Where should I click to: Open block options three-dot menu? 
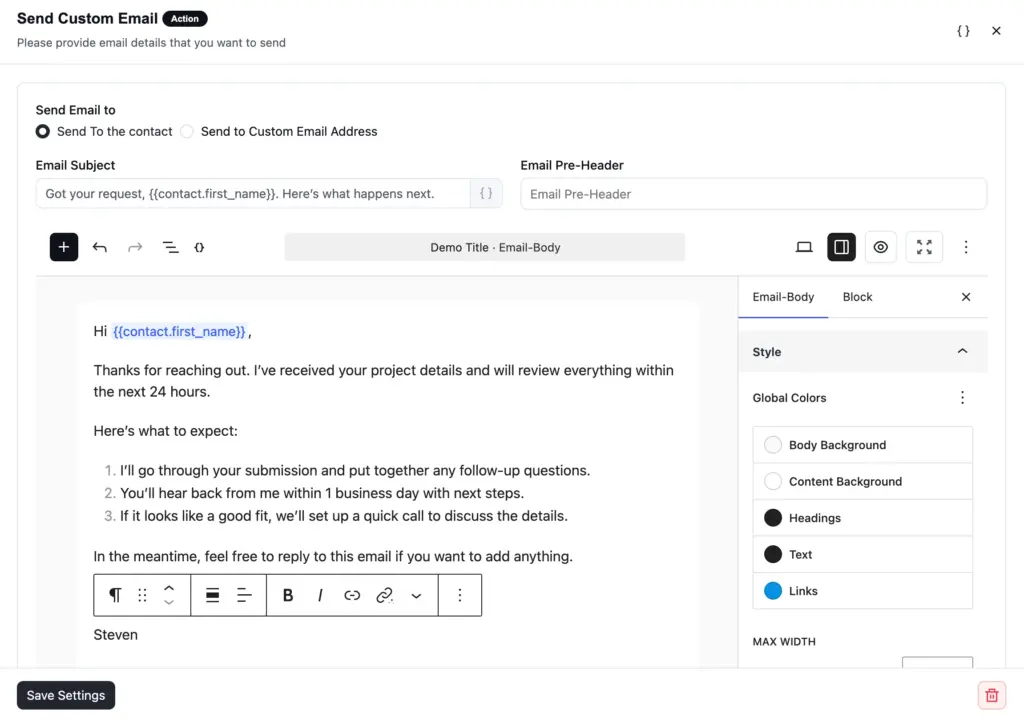(460, 595)
